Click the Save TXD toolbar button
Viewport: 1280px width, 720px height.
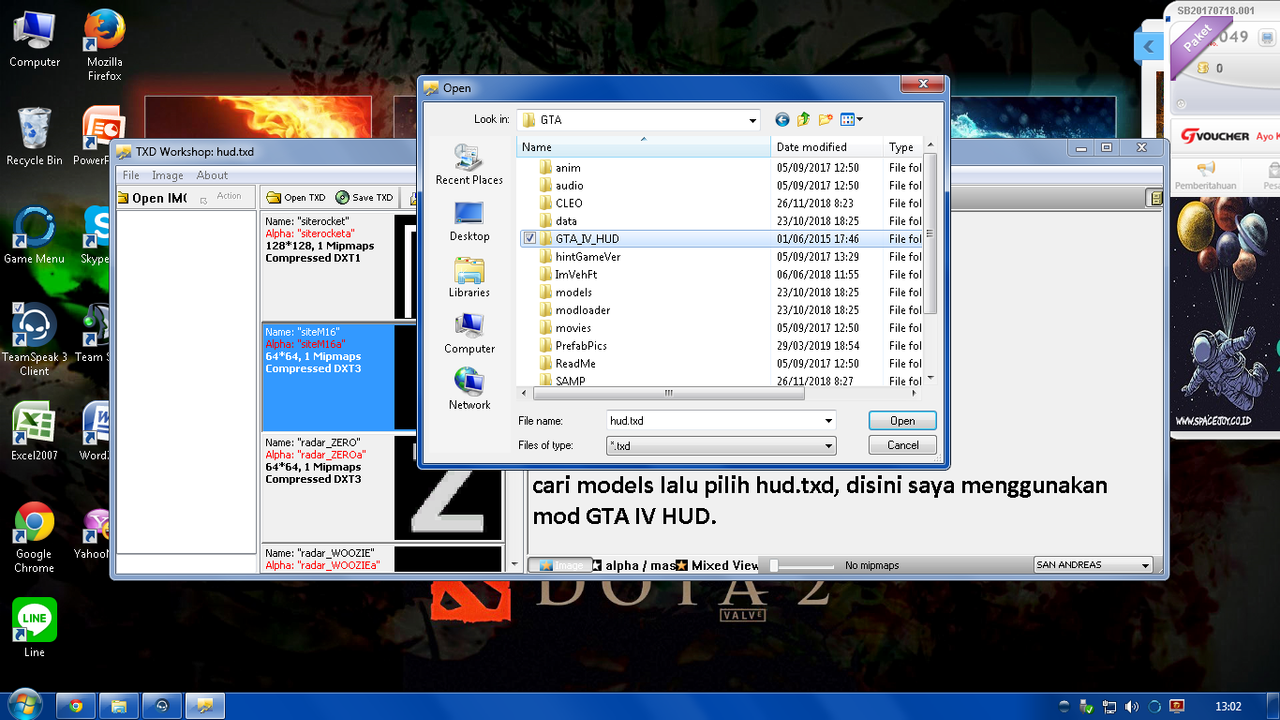point(364,197)
